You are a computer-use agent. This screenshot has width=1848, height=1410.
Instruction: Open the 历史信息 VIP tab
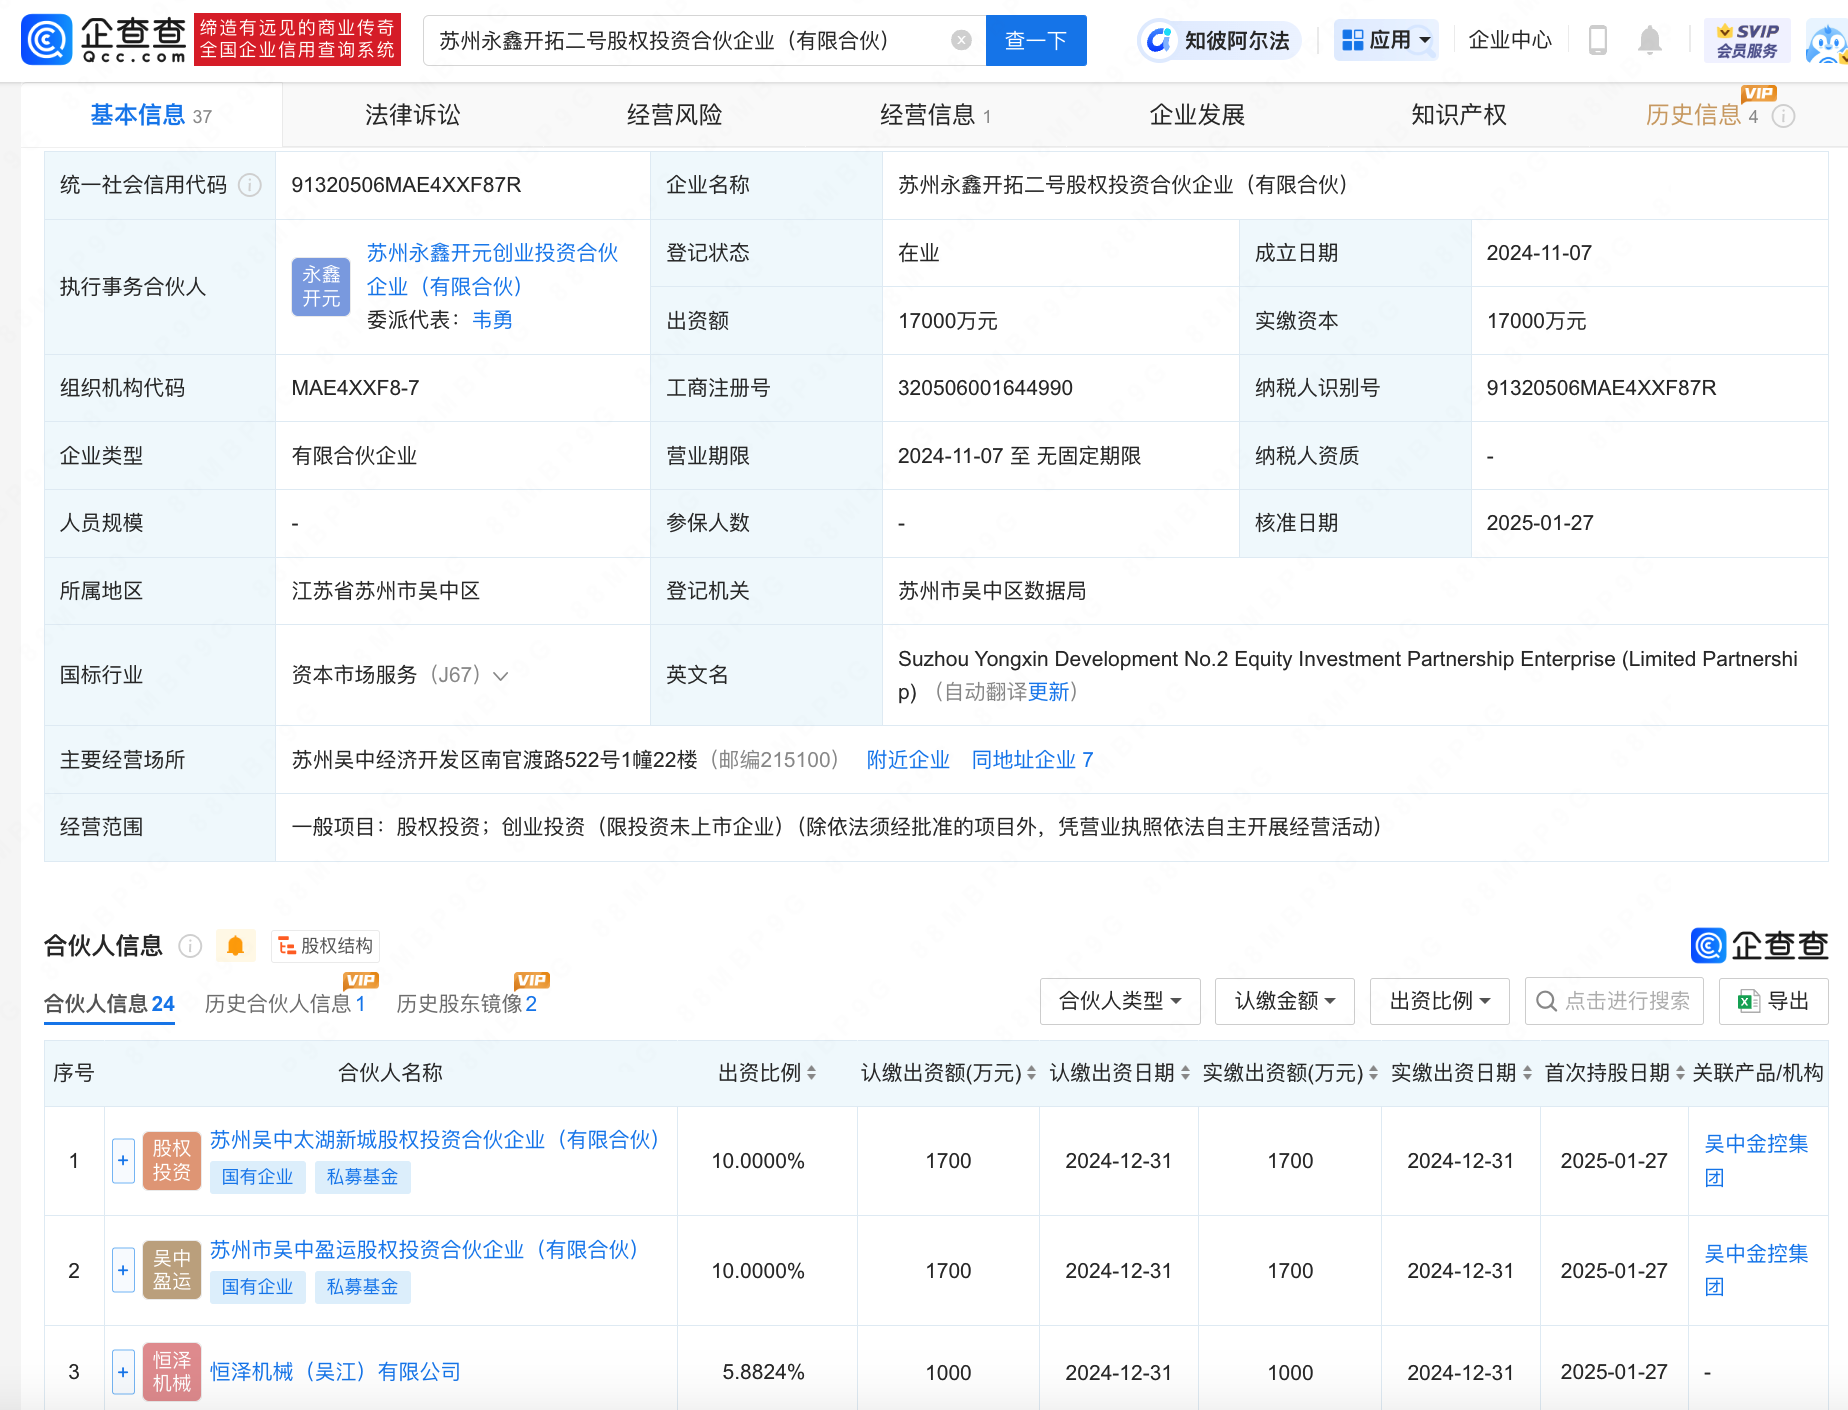pyautogui.click(x=1702, y=116)
